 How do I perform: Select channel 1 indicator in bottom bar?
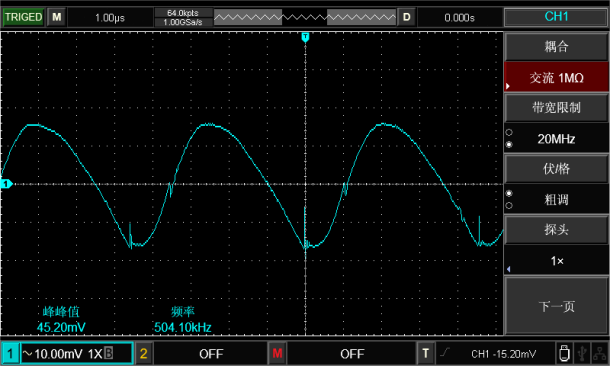pos(10,354)
